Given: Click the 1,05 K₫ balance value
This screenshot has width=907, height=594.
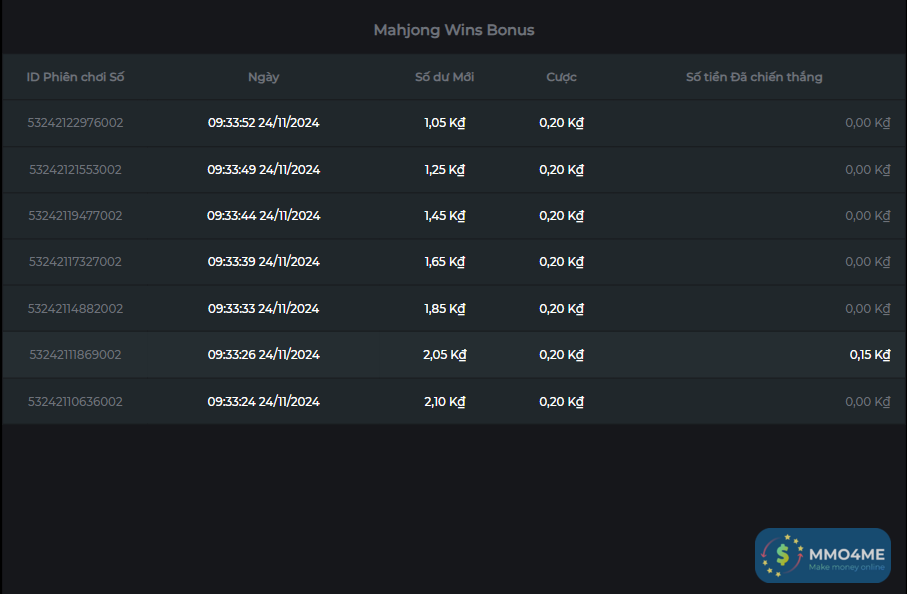Looking at the screenshot, I should (x=445, y=123).
